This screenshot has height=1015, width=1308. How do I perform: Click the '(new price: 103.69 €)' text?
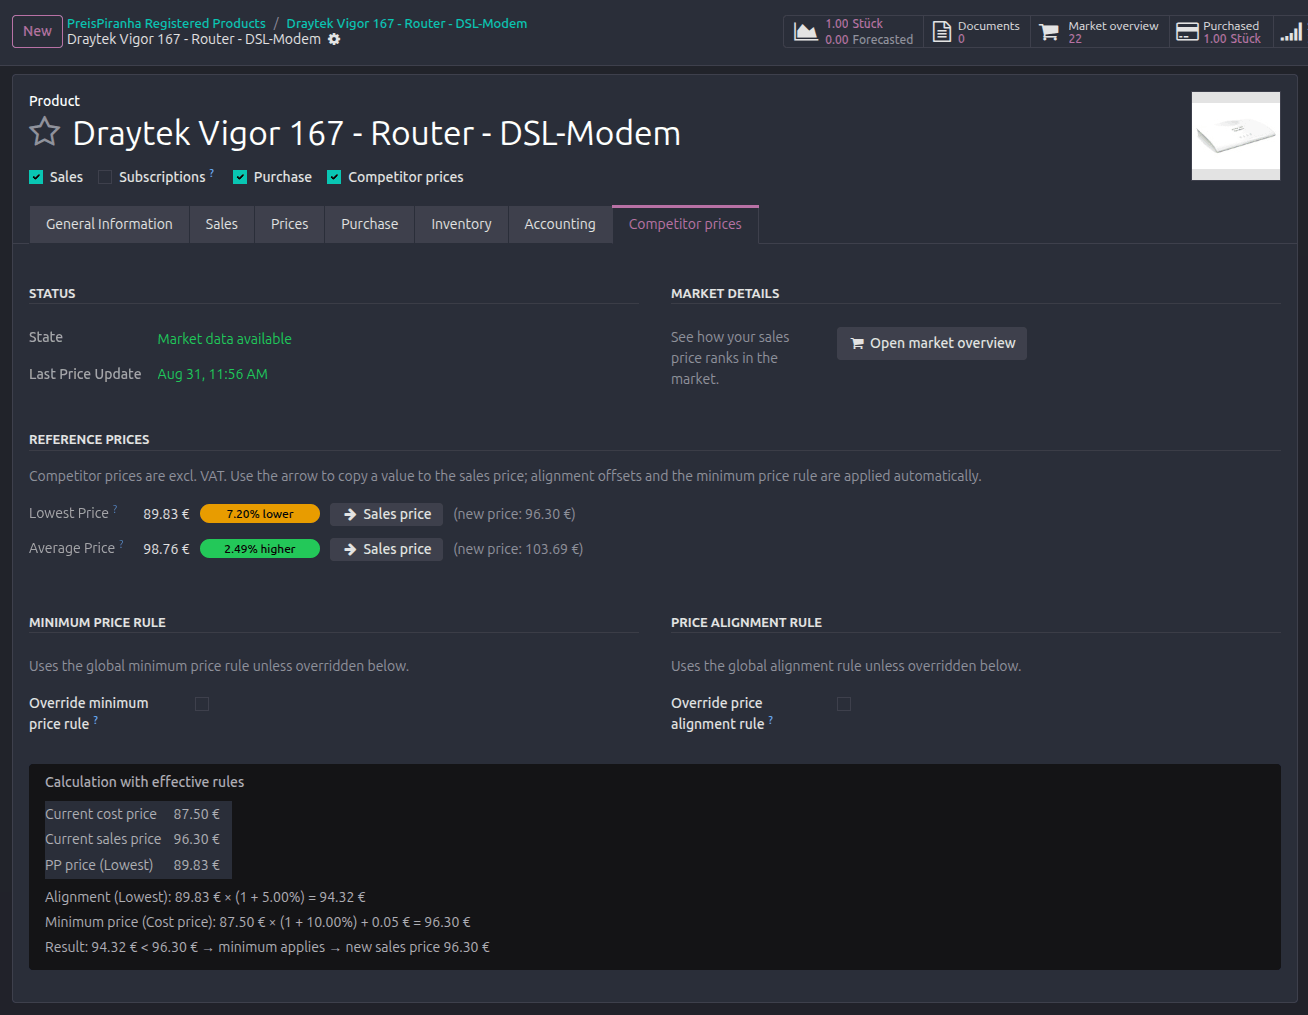pyautogui.click(x=518, y=549)
